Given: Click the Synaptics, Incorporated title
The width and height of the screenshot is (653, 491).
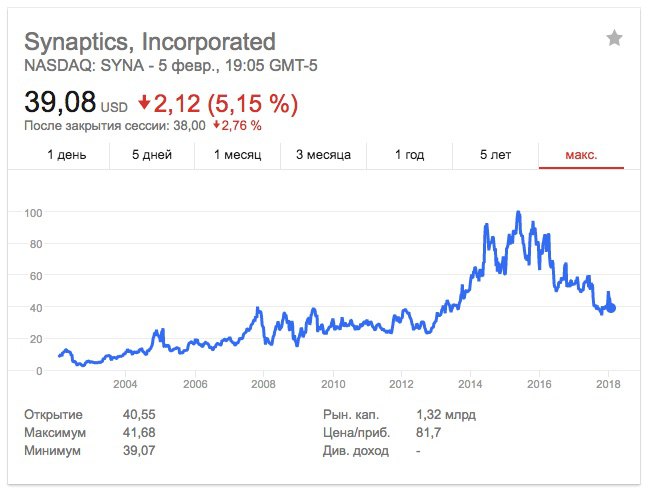Looking at the screenshot, I should tap(149, 42).
